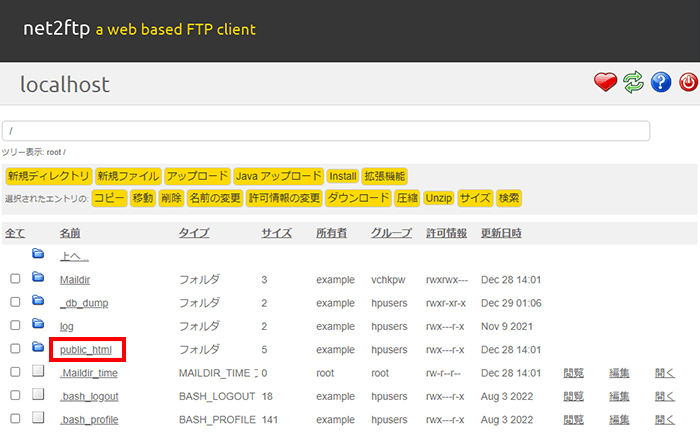The height and width of the screenshot is (432, 700).
Task: Click the red heart bookmark icon
Action: coord(605,83)
